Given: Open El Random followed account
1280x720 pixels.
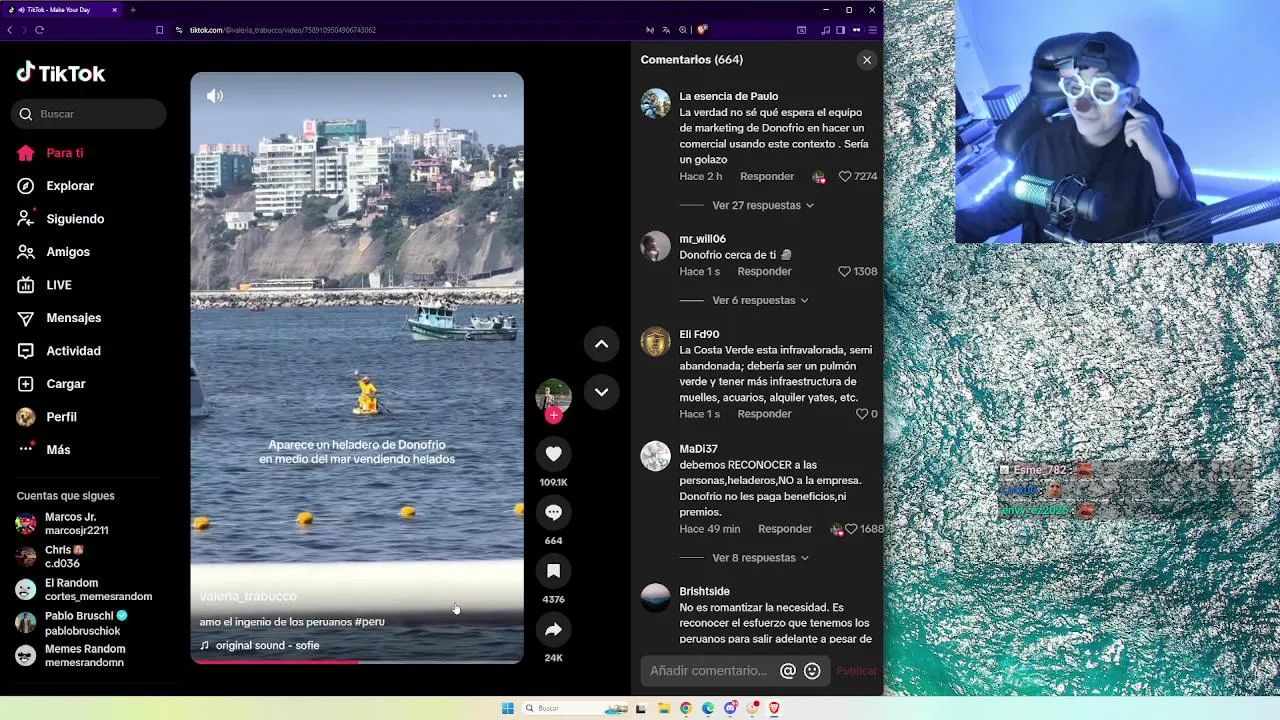Looking at the screenshot, I should tap(84, 590).
